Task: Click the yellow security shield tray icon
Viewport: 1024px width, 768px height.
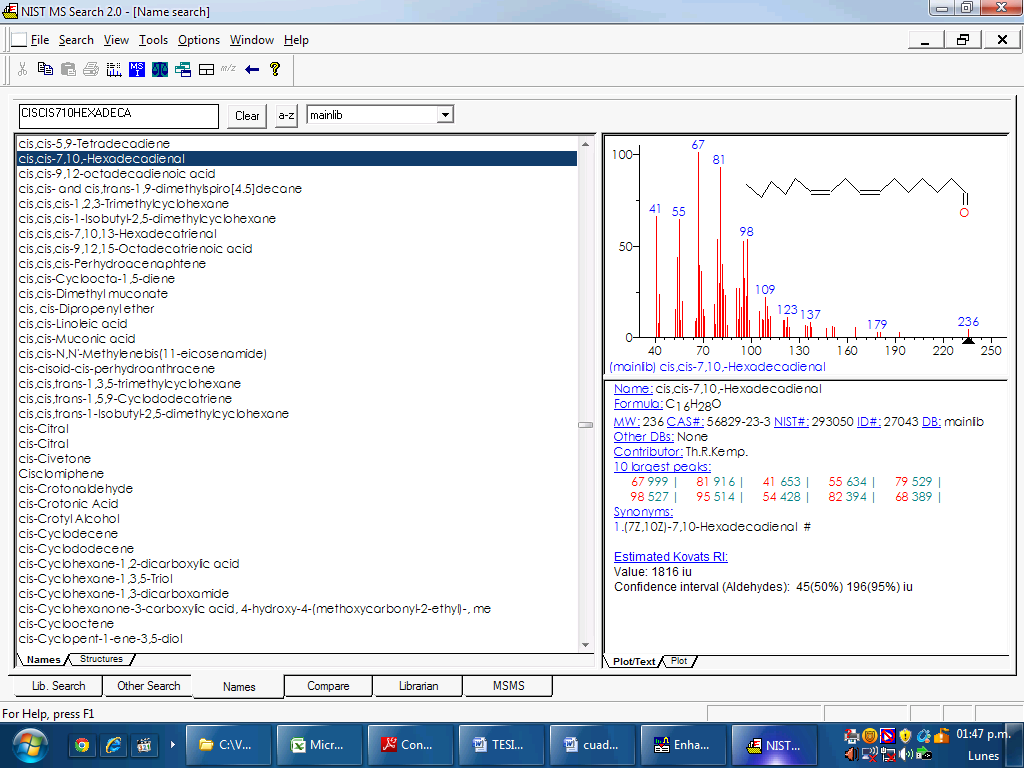Action: (x=905, y=736)
